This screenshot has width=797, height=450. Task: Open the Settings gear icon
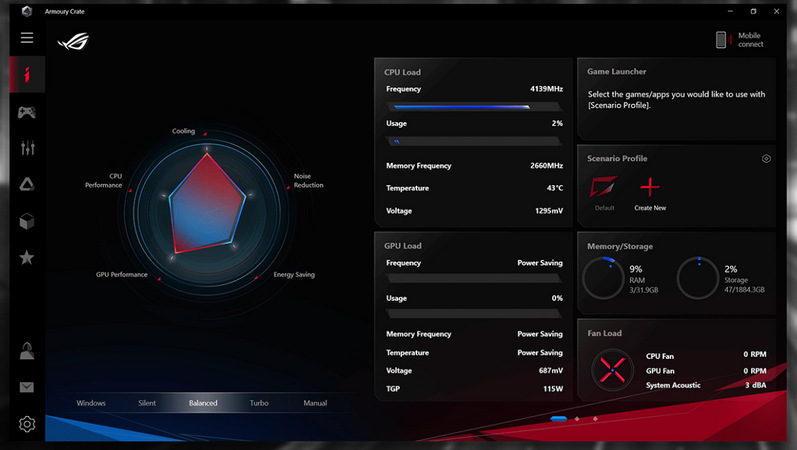[x=27, y=424]
